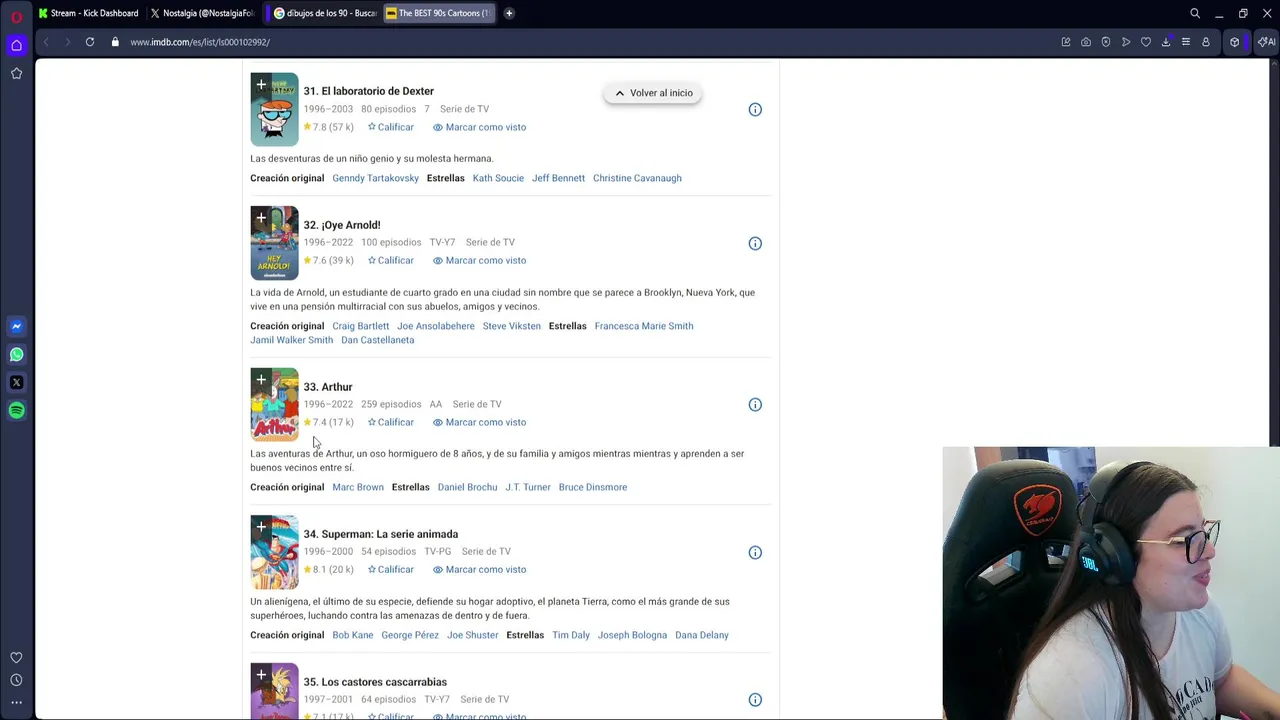Open the Opera main menu logo
Viewport: 1280px width, 720px height.
(16, 16)
